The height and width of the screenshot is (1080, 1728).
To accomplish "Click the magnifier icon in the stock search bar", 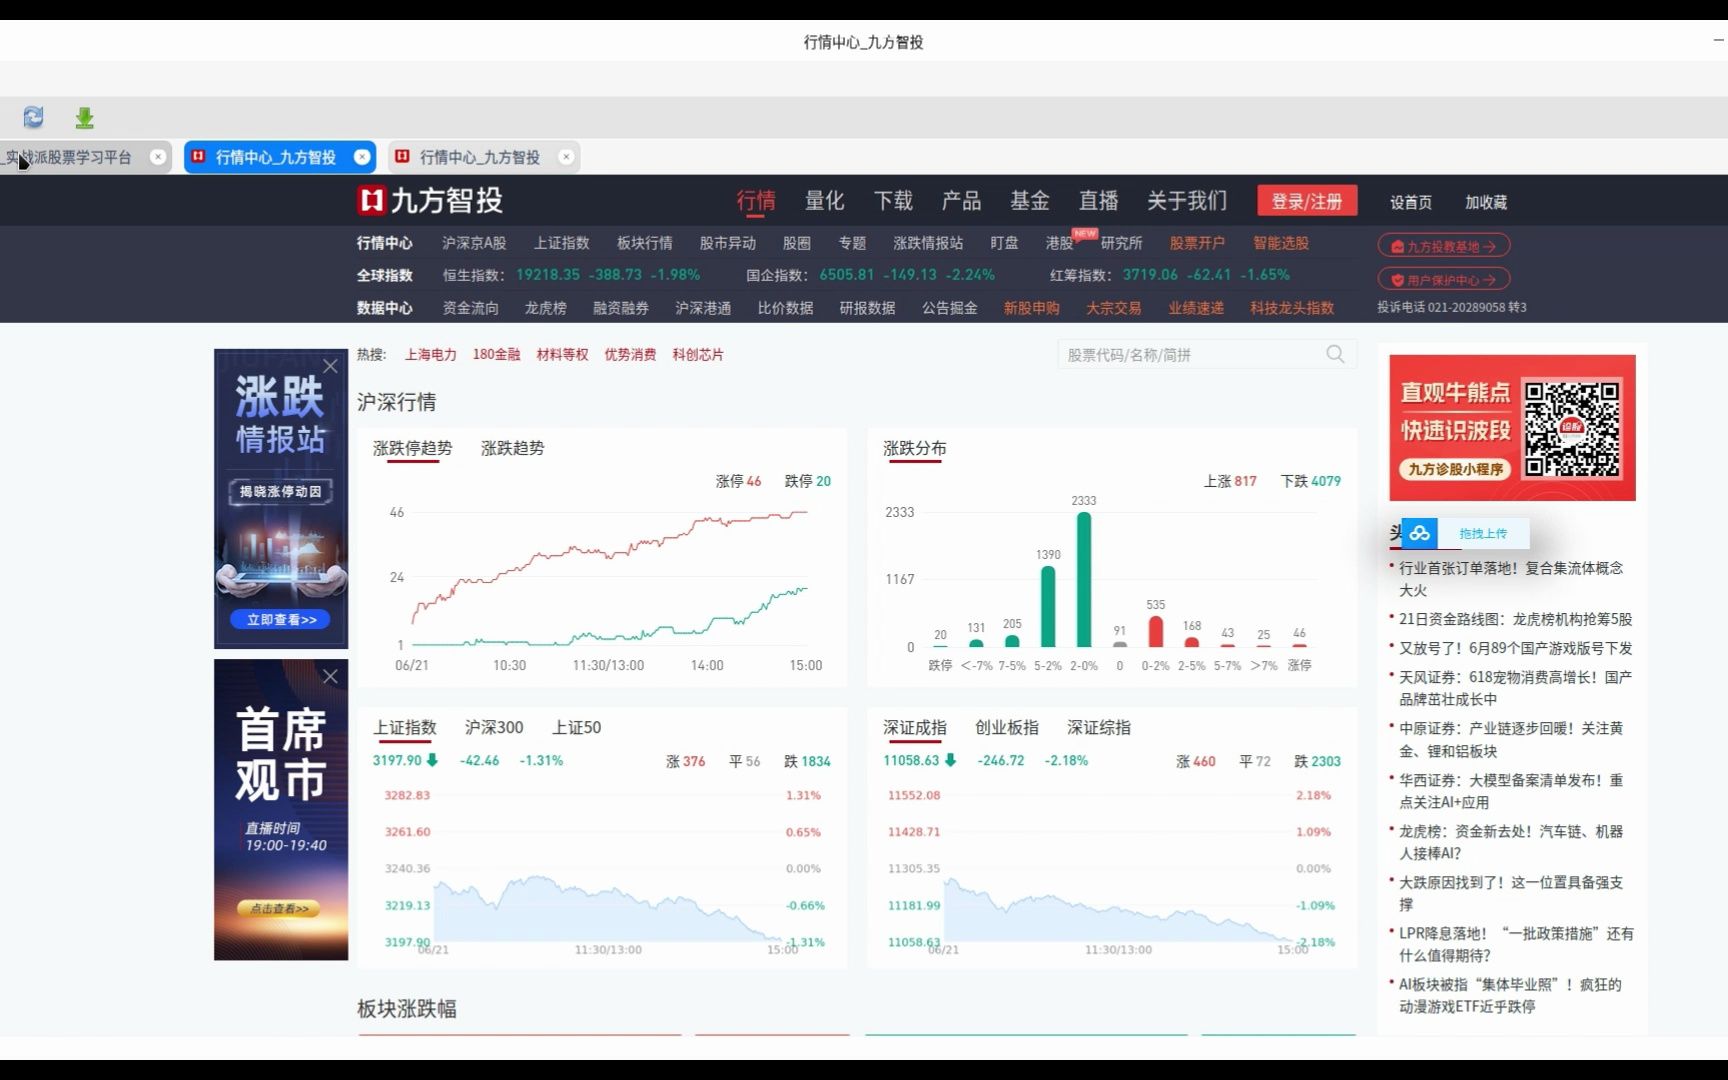I will pos(1335,353).
